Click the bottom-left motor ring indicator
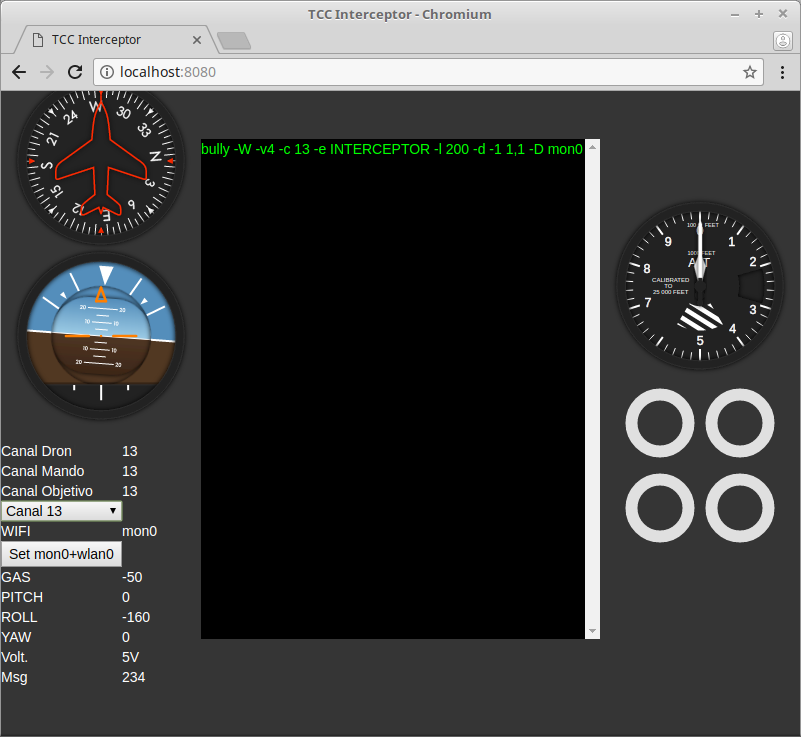 tap(659, 508)
